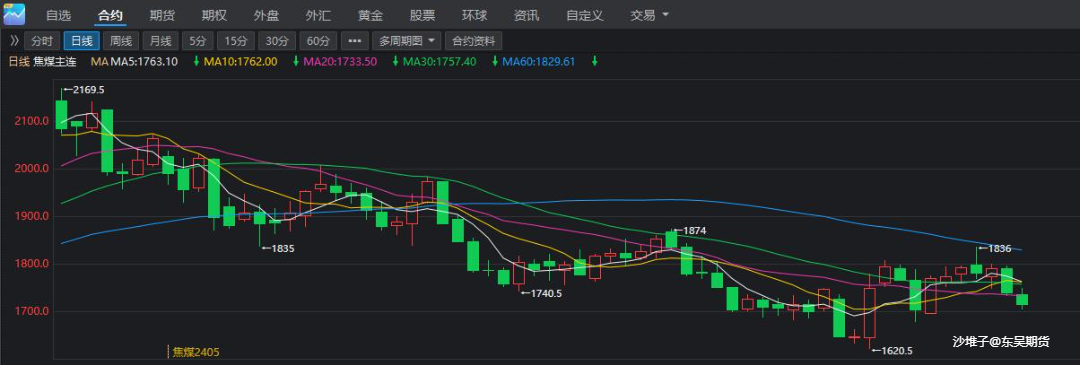Open 合约资料 contract info

click(x=474, y=41)
